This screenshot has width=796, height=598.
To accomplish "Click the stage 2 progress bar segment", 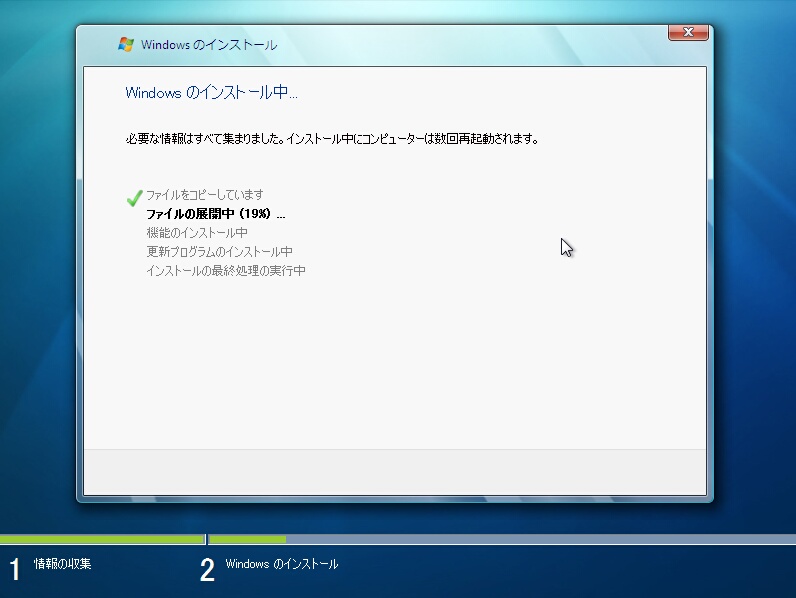I will pos(503,539).
